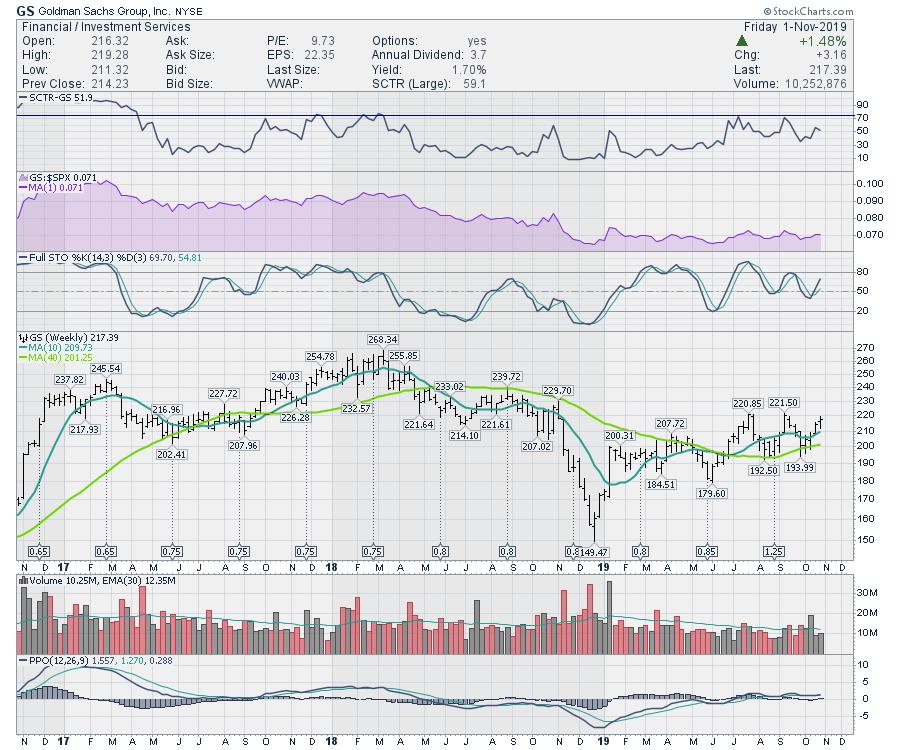The image size is (900, 750).
Task: Click the EPS value 22.35
Action: click(x=320, y=55)
